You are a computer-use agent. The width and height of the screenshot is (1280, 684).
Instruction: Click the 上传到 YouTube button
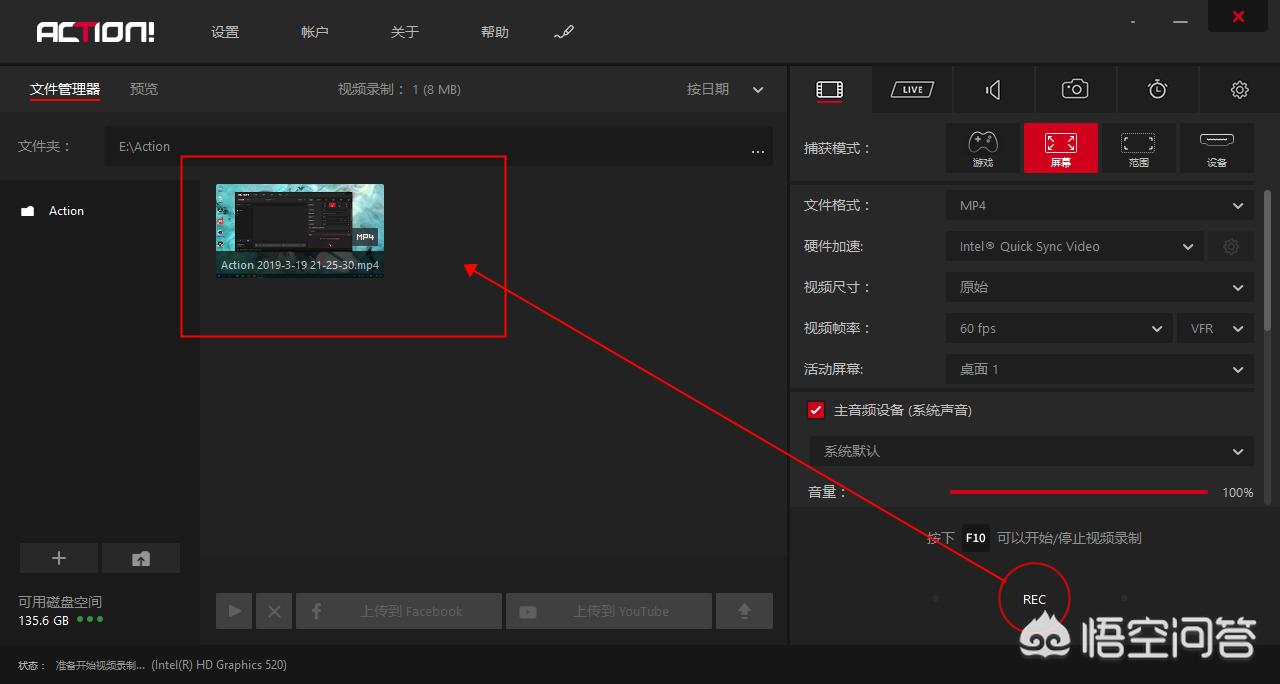point(608,611)
